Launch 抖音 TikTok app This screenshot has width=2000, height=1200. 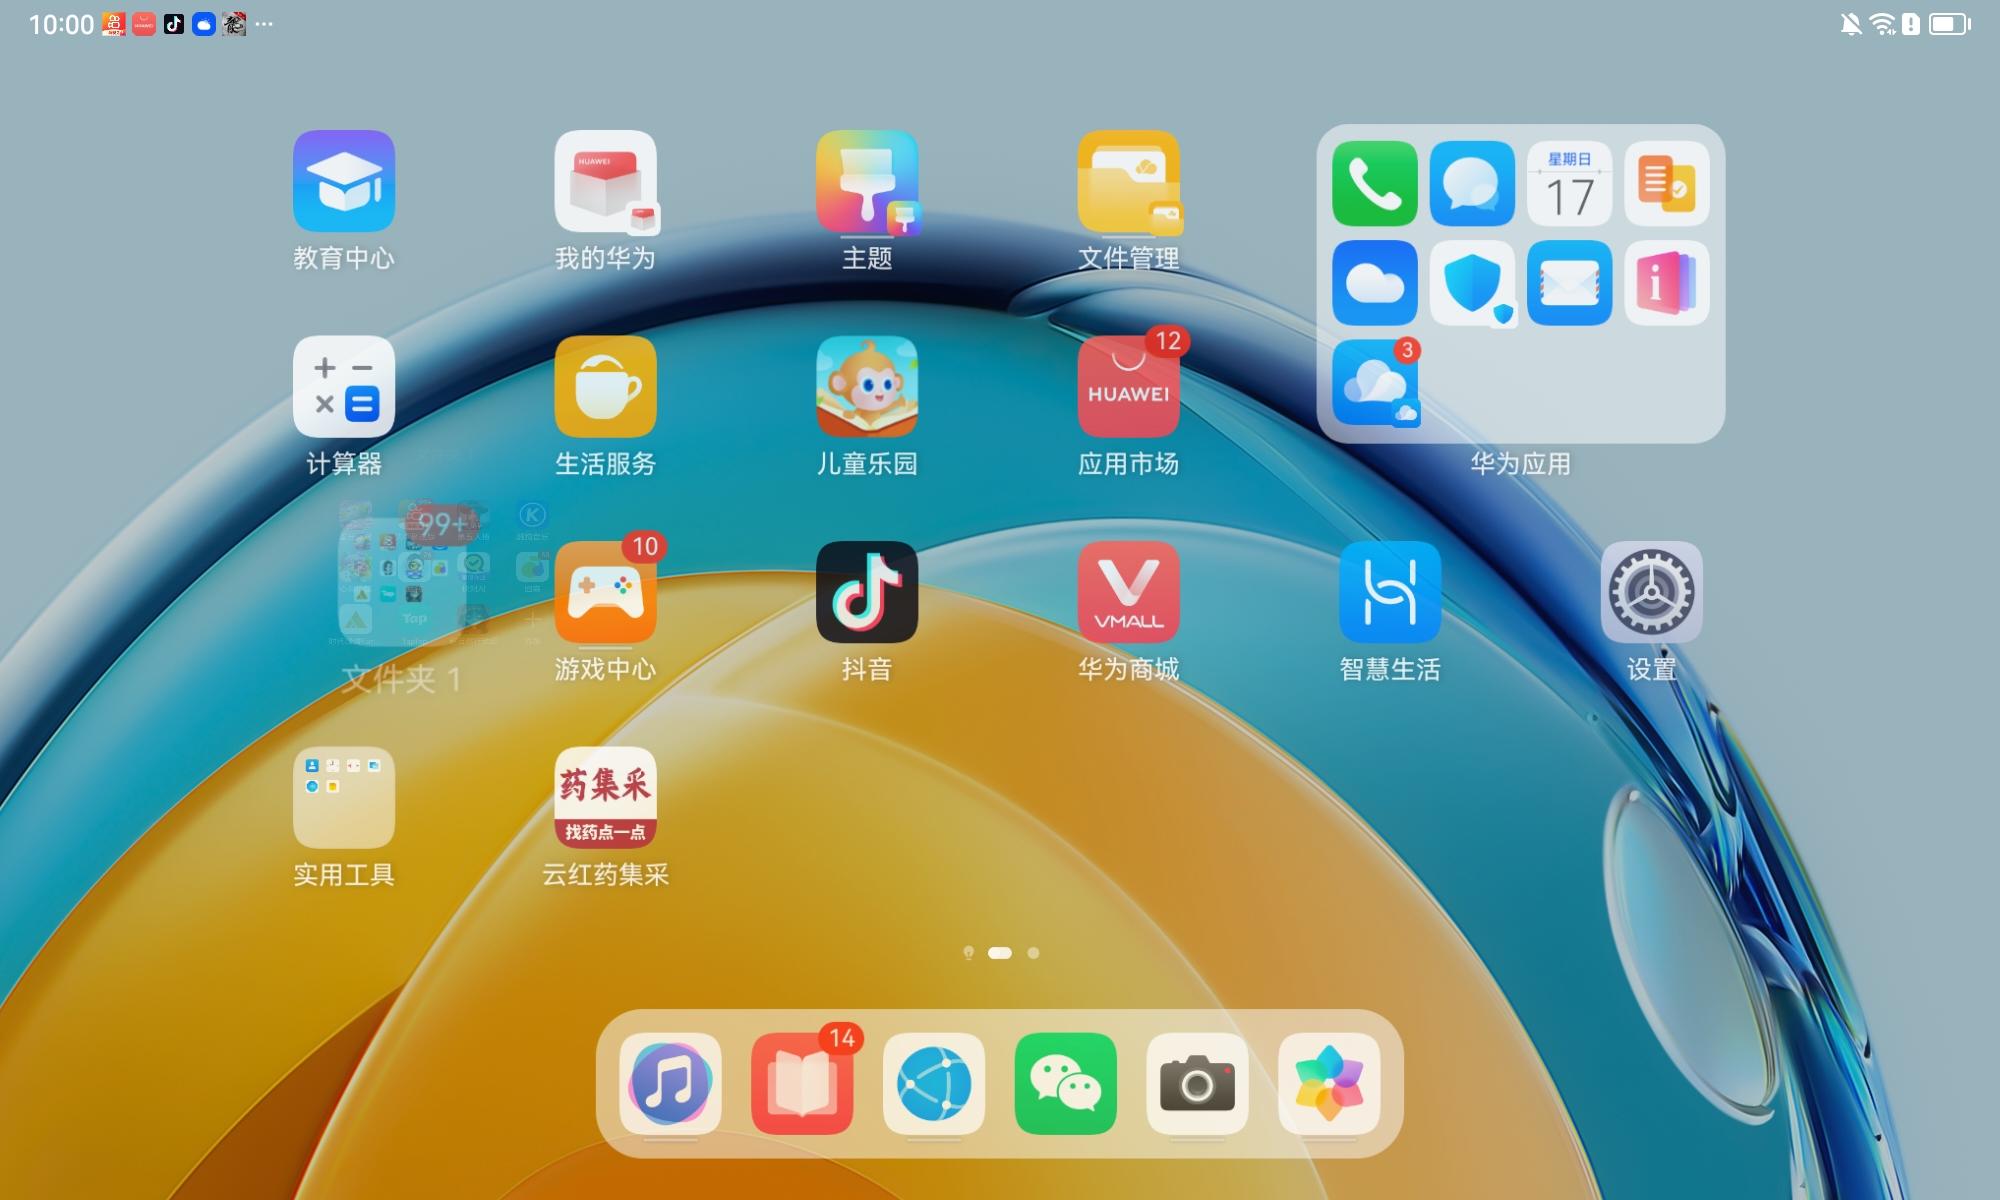tap(866, 592)
